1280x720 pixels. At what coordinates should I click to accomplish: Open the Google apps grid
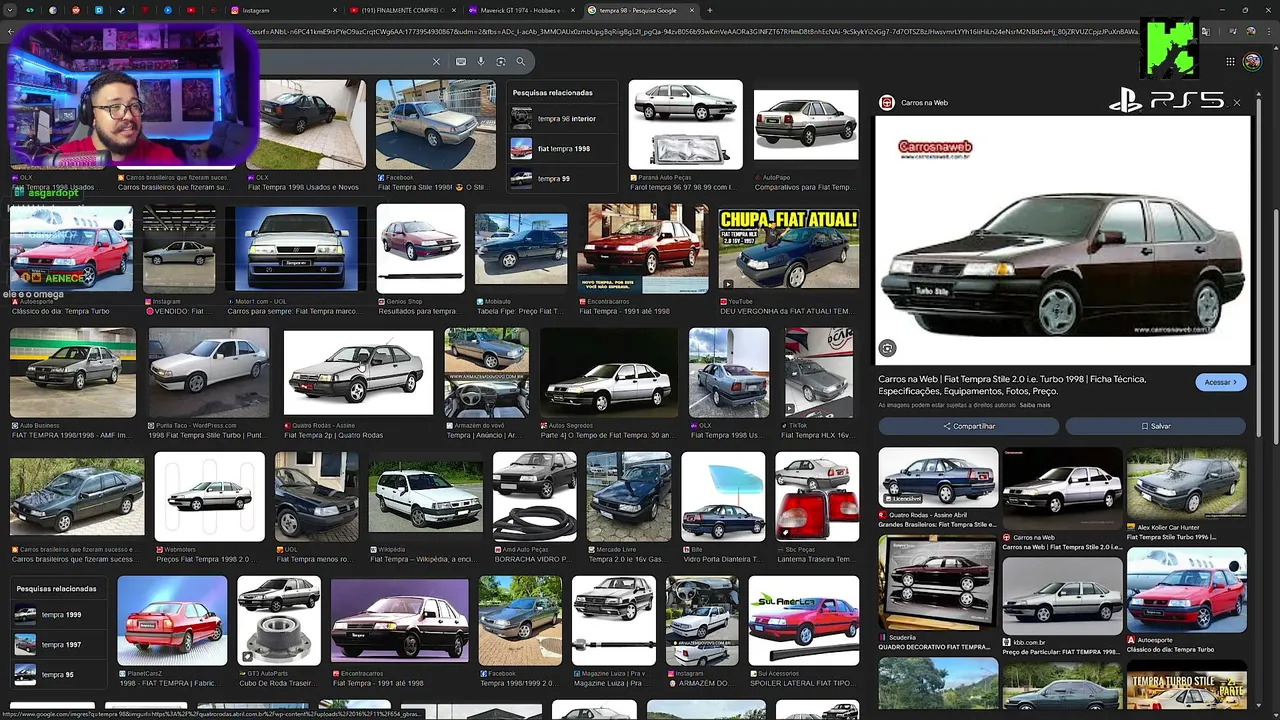1230,62
